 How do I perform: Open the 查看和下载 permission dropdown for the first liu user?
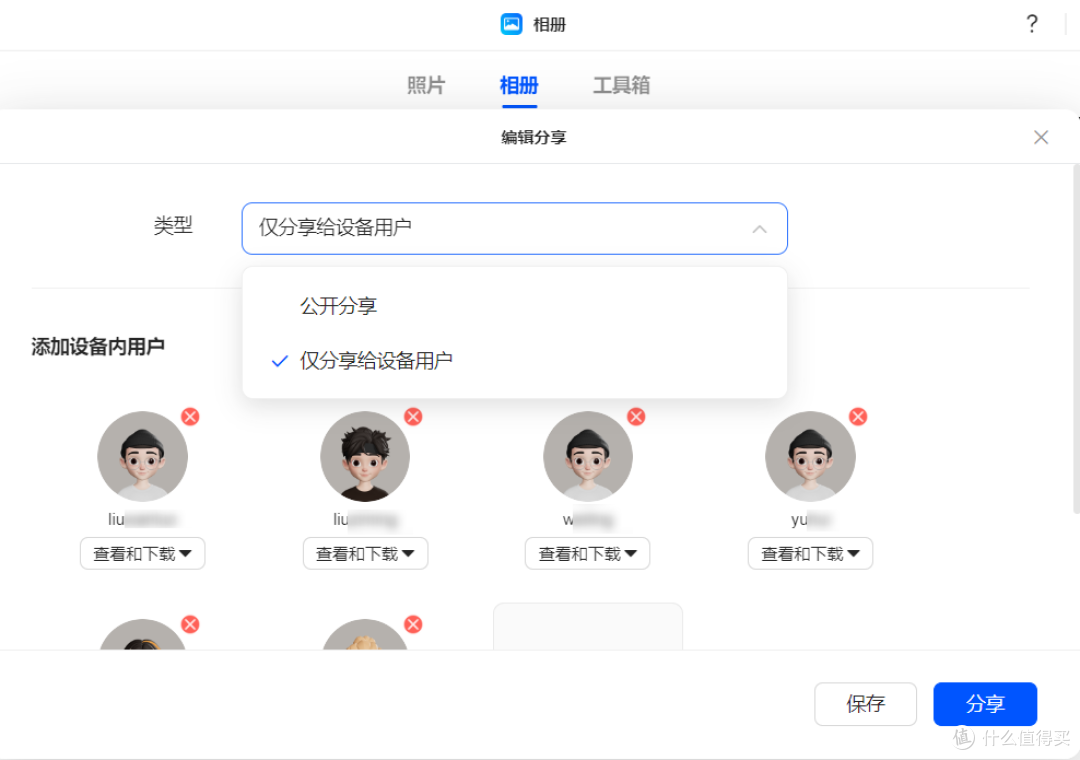pyautogui.click(x=143, y=554)
